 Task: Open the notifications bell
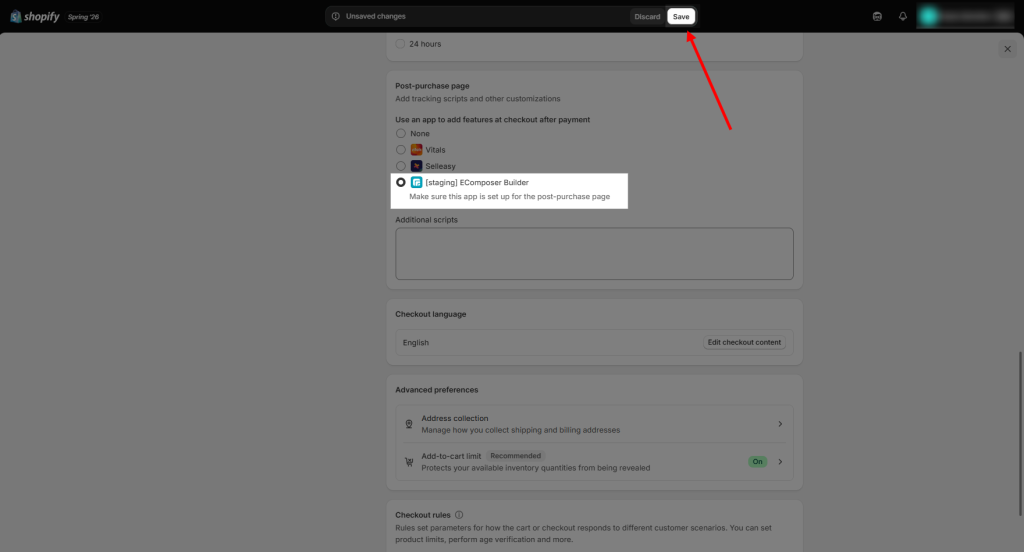[903, 16]
